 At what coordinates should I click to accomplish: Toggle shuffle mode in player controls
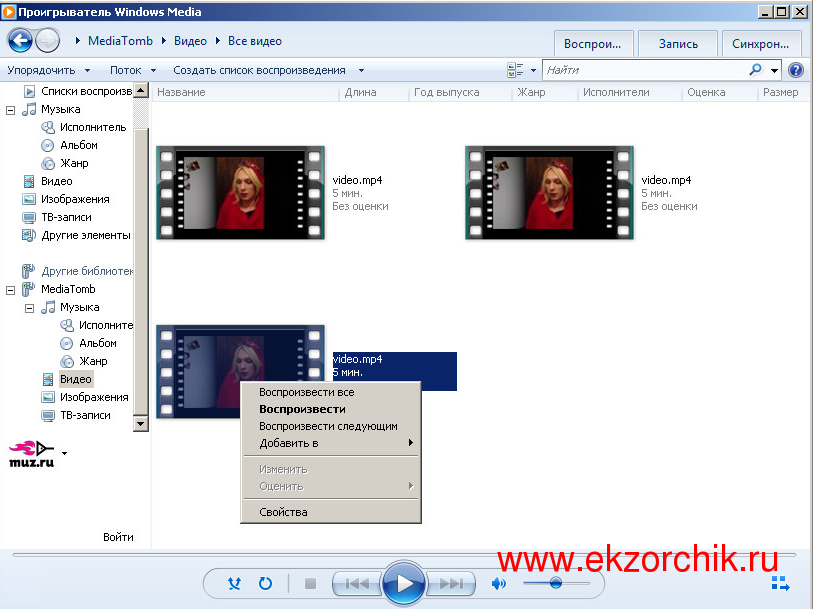(x=234, y=584)
